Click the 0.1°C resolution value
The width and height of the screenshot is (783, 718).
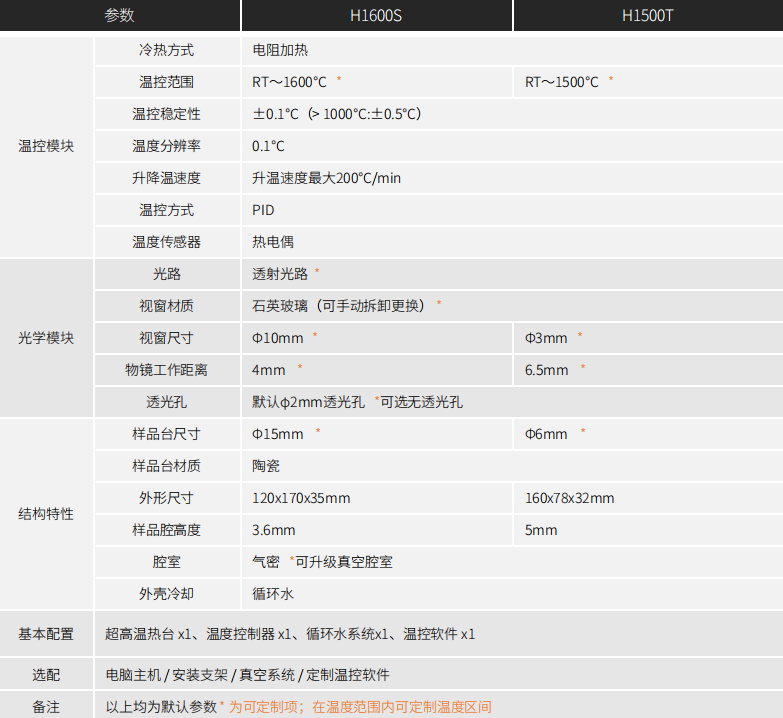pos(268,146)
